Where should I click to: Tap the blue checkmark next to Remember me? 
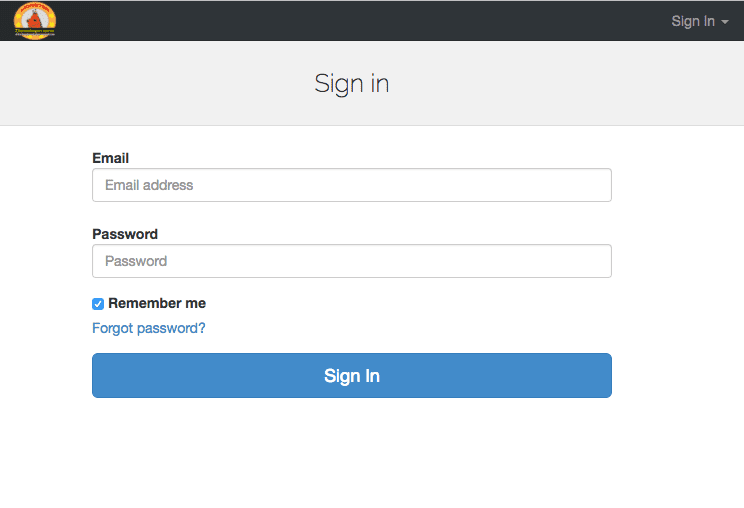click(x=98, y=304)
